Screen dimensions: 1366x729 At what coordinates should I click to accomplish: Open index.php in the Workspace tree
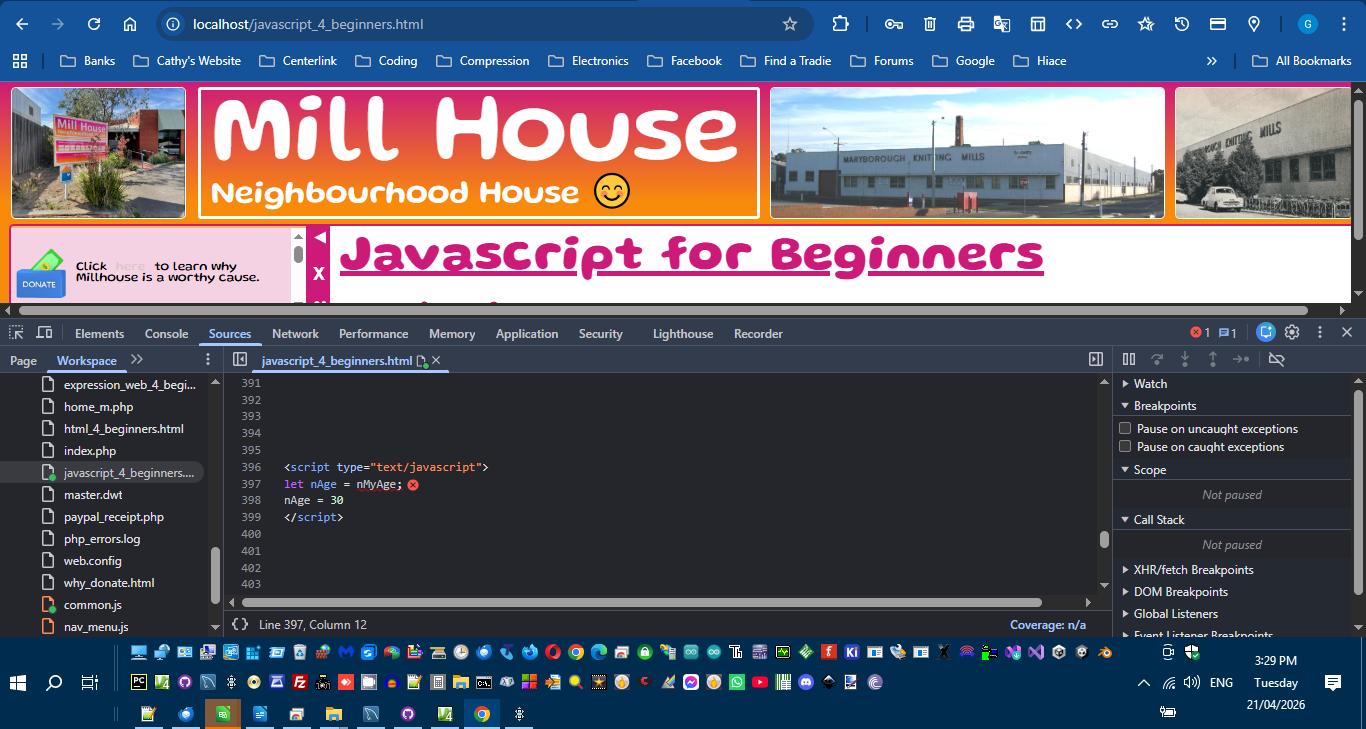pos(90,451)
